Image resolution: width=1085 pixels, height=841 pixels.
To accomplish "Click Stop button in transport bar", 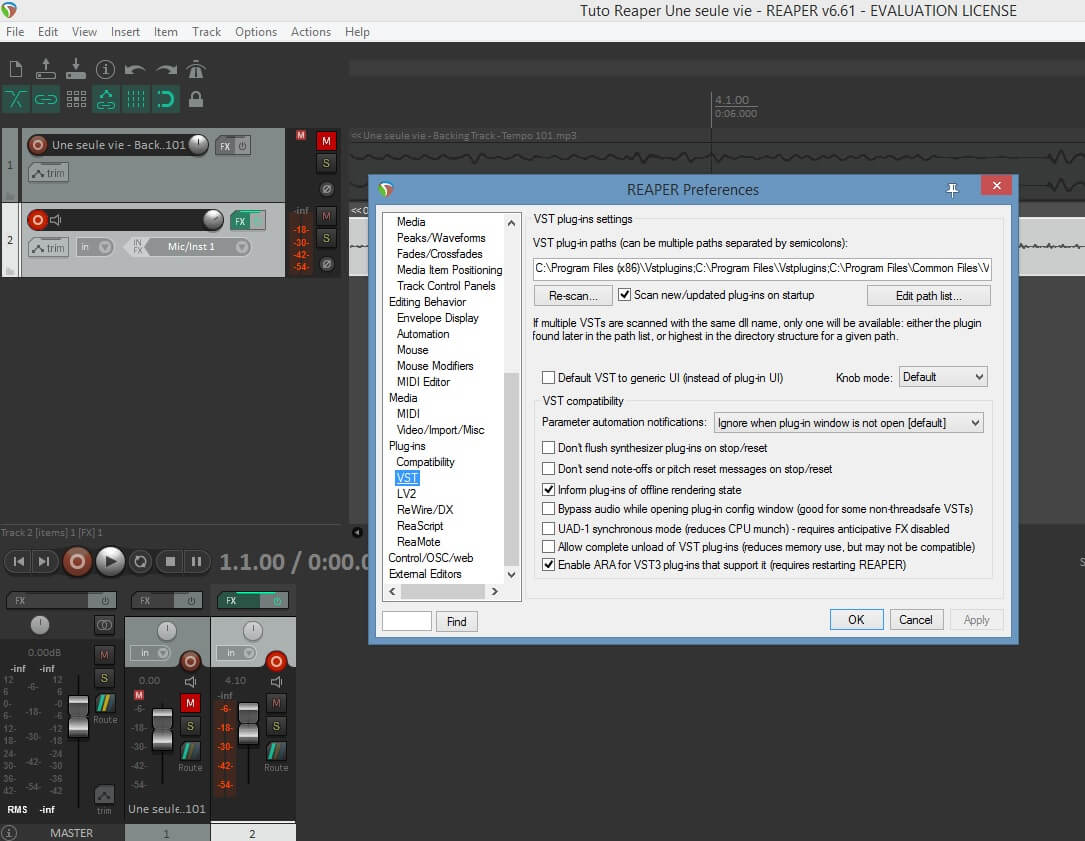I will coord(170,561).
